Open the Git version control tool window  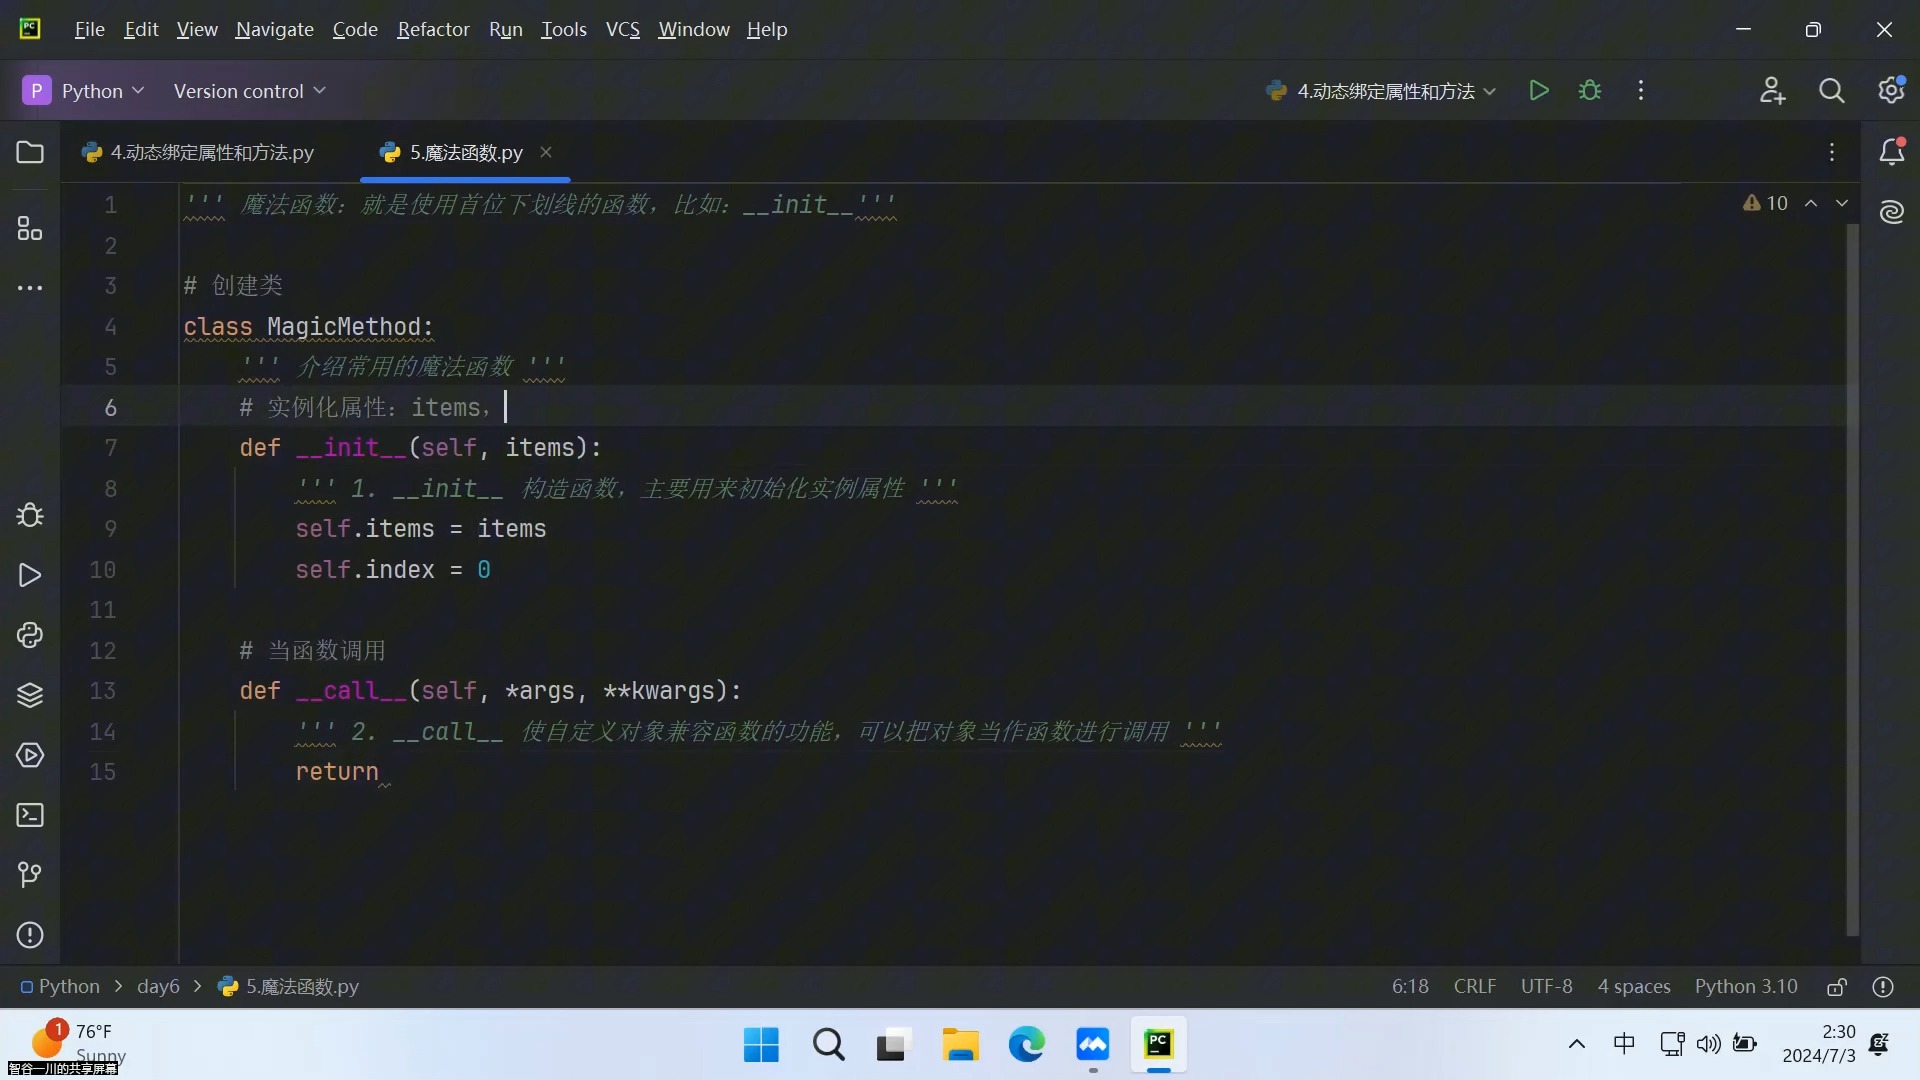30,875
